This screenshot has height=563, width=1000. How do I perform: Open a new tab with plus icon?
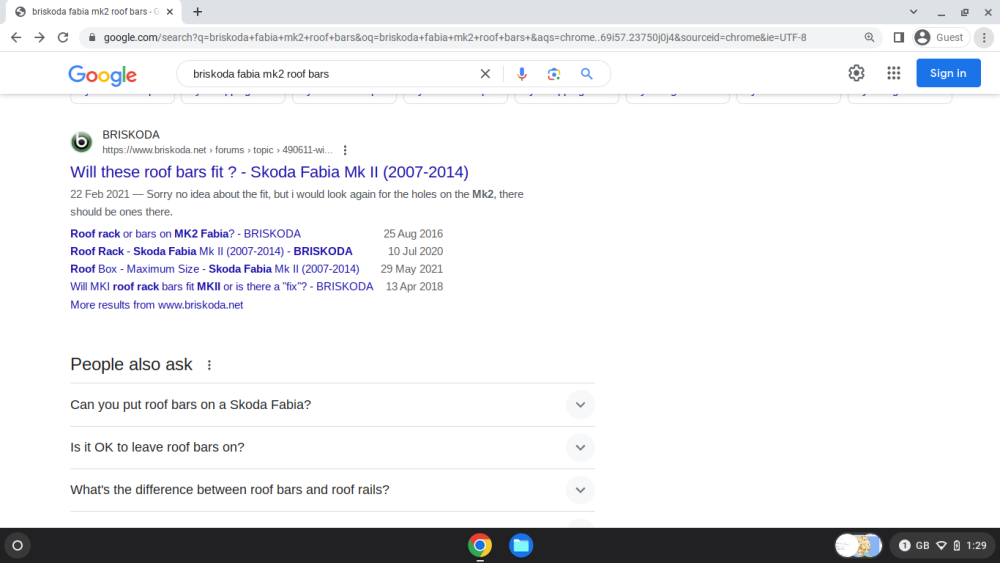[198, 11]
